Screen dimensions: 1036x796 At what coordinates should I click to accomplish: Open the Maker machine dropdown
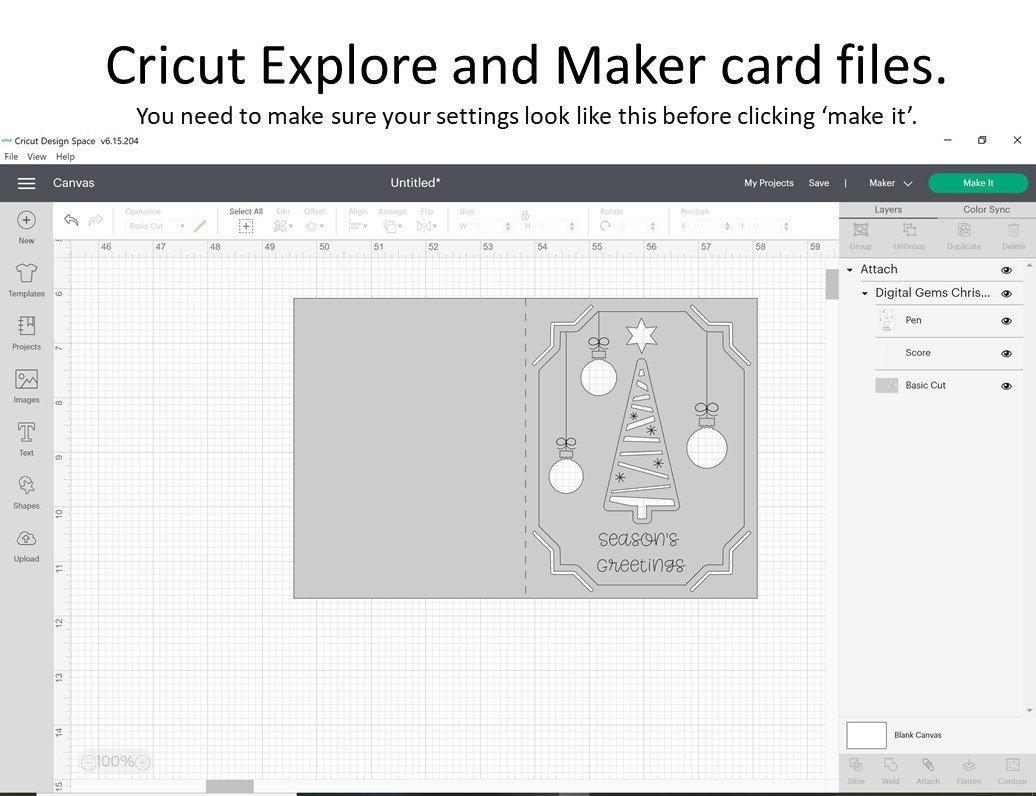click(891, 183)
